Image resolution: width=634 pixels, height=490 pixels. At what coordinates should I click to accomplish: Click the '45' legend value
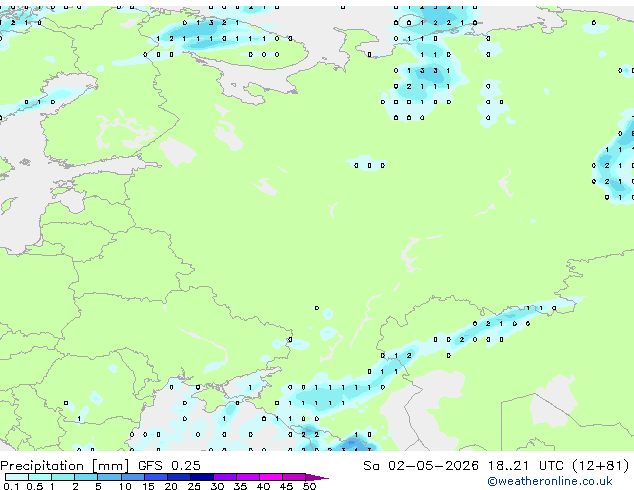[x=286, y=486]
